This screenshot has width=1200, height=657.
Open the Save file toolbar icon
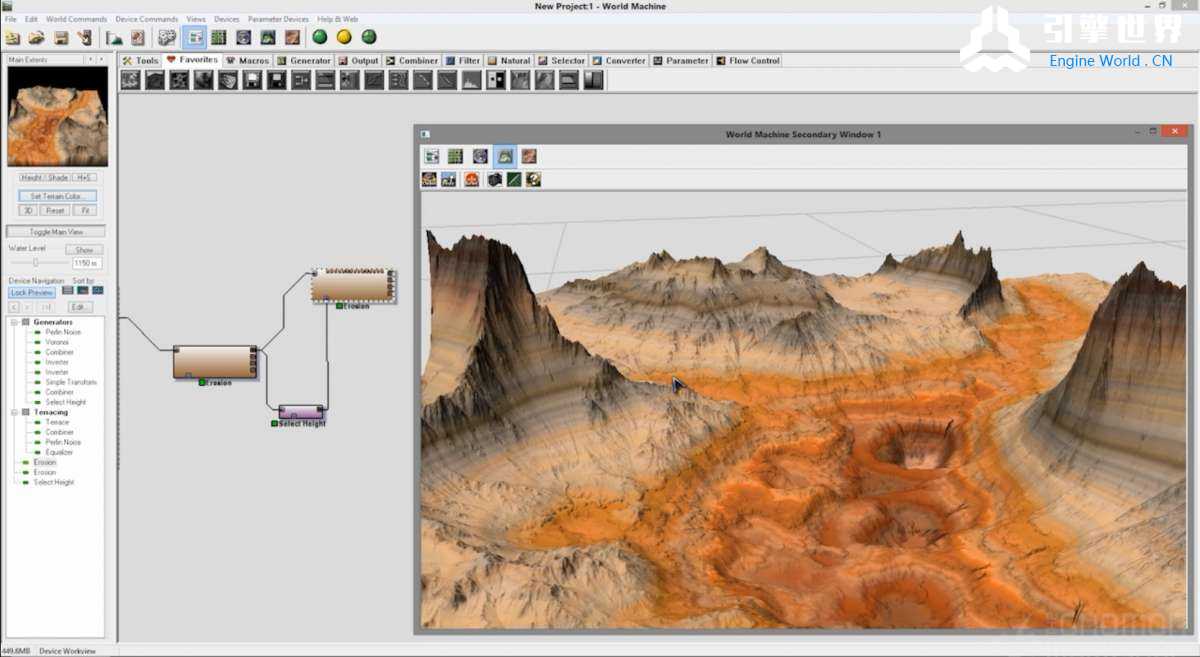pos(61,38)
